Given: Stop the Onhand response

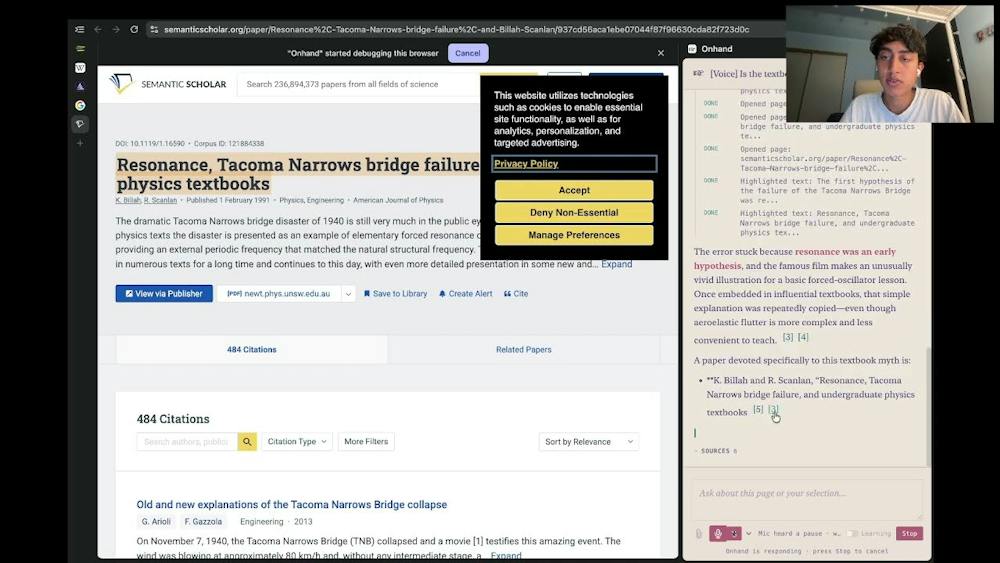Looking at the screenshot, I should [x=909, y=534].
